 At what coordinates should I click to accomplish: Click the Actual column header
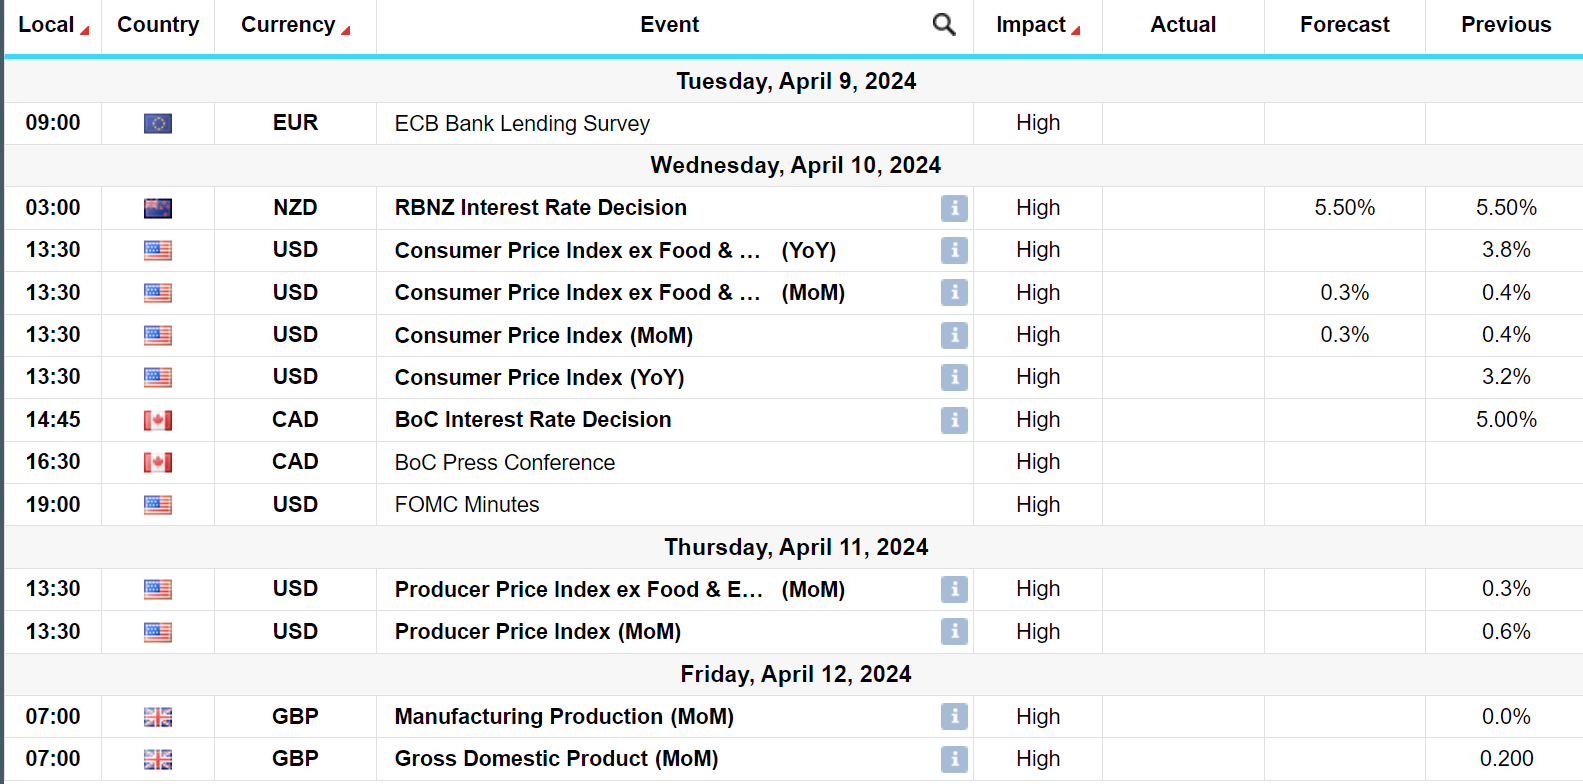[1183, 25]
